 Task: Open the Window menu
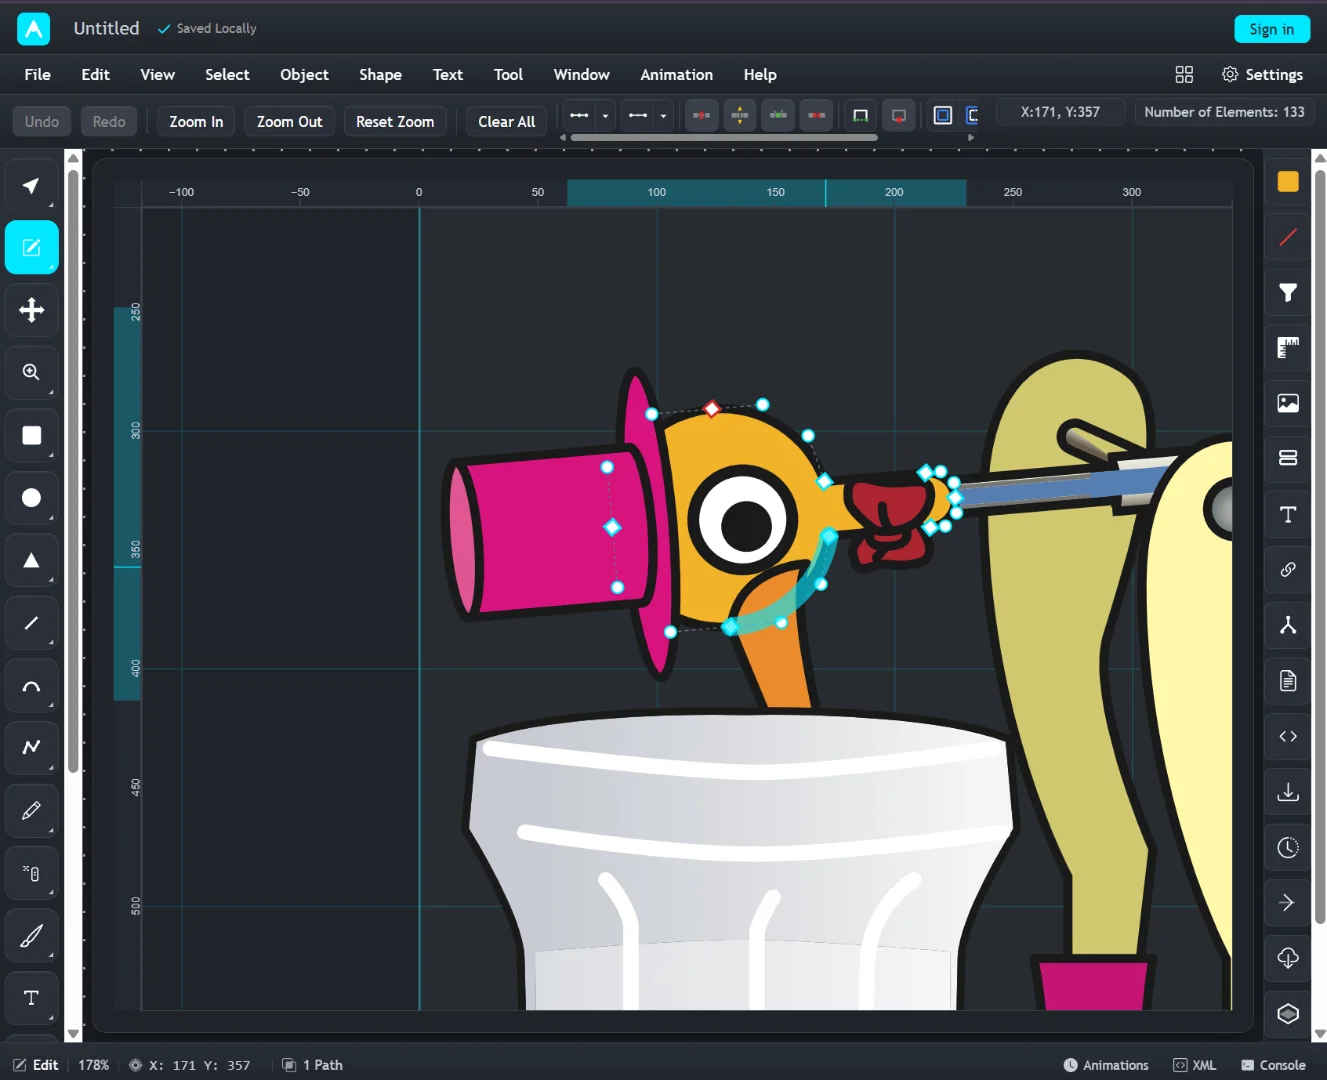[581, 74]
